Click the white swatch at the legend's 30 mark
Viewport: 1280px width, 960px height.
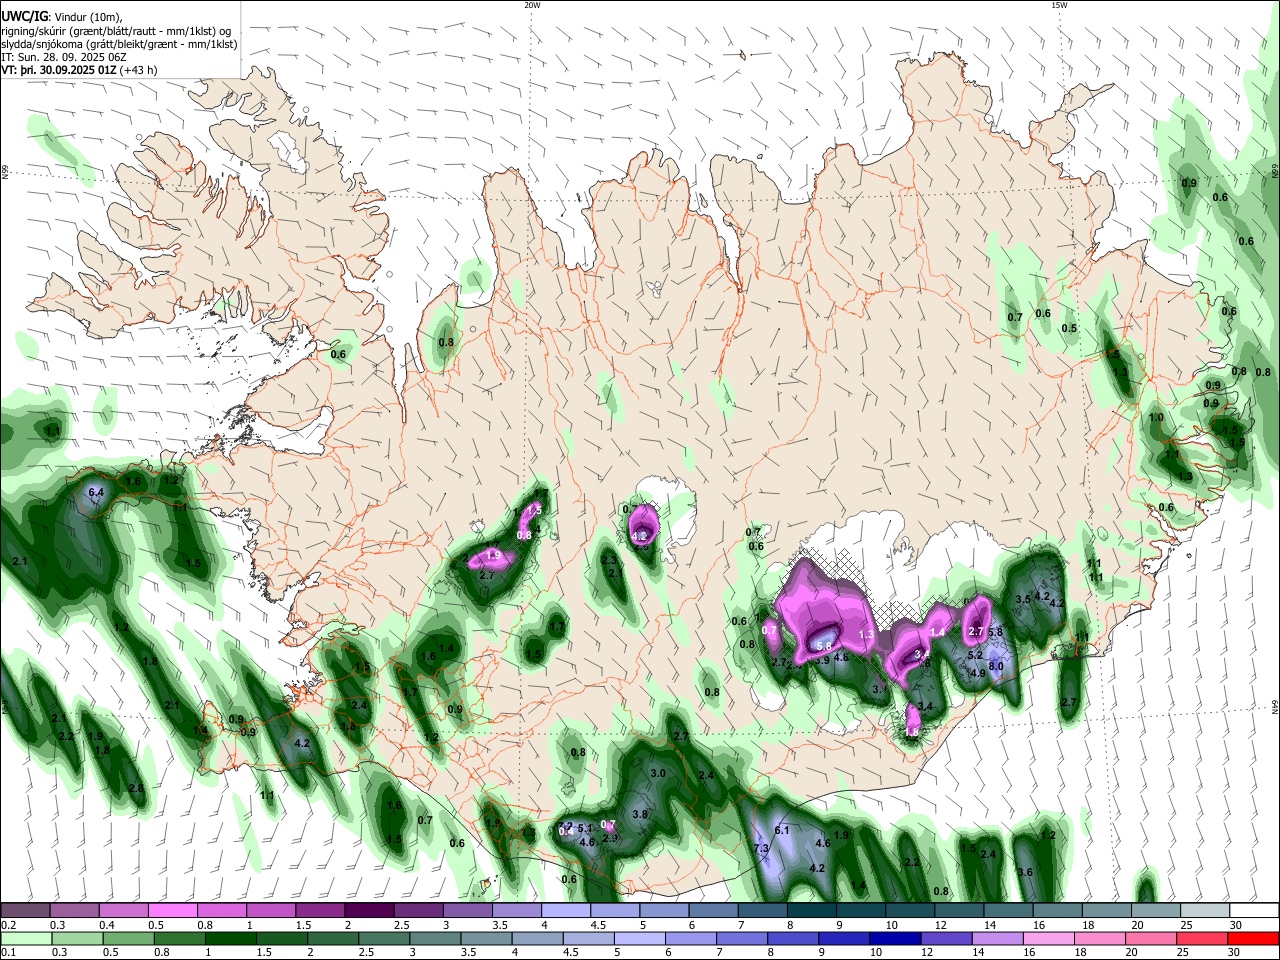(x=1254, y=910)
